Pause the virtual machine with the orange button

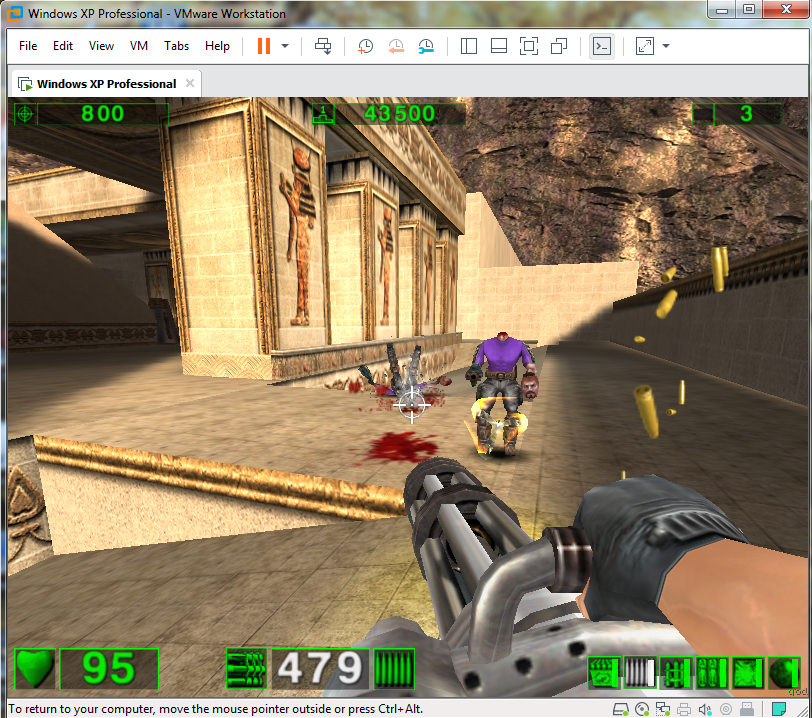pyautogui.click(x=264, y=46)
